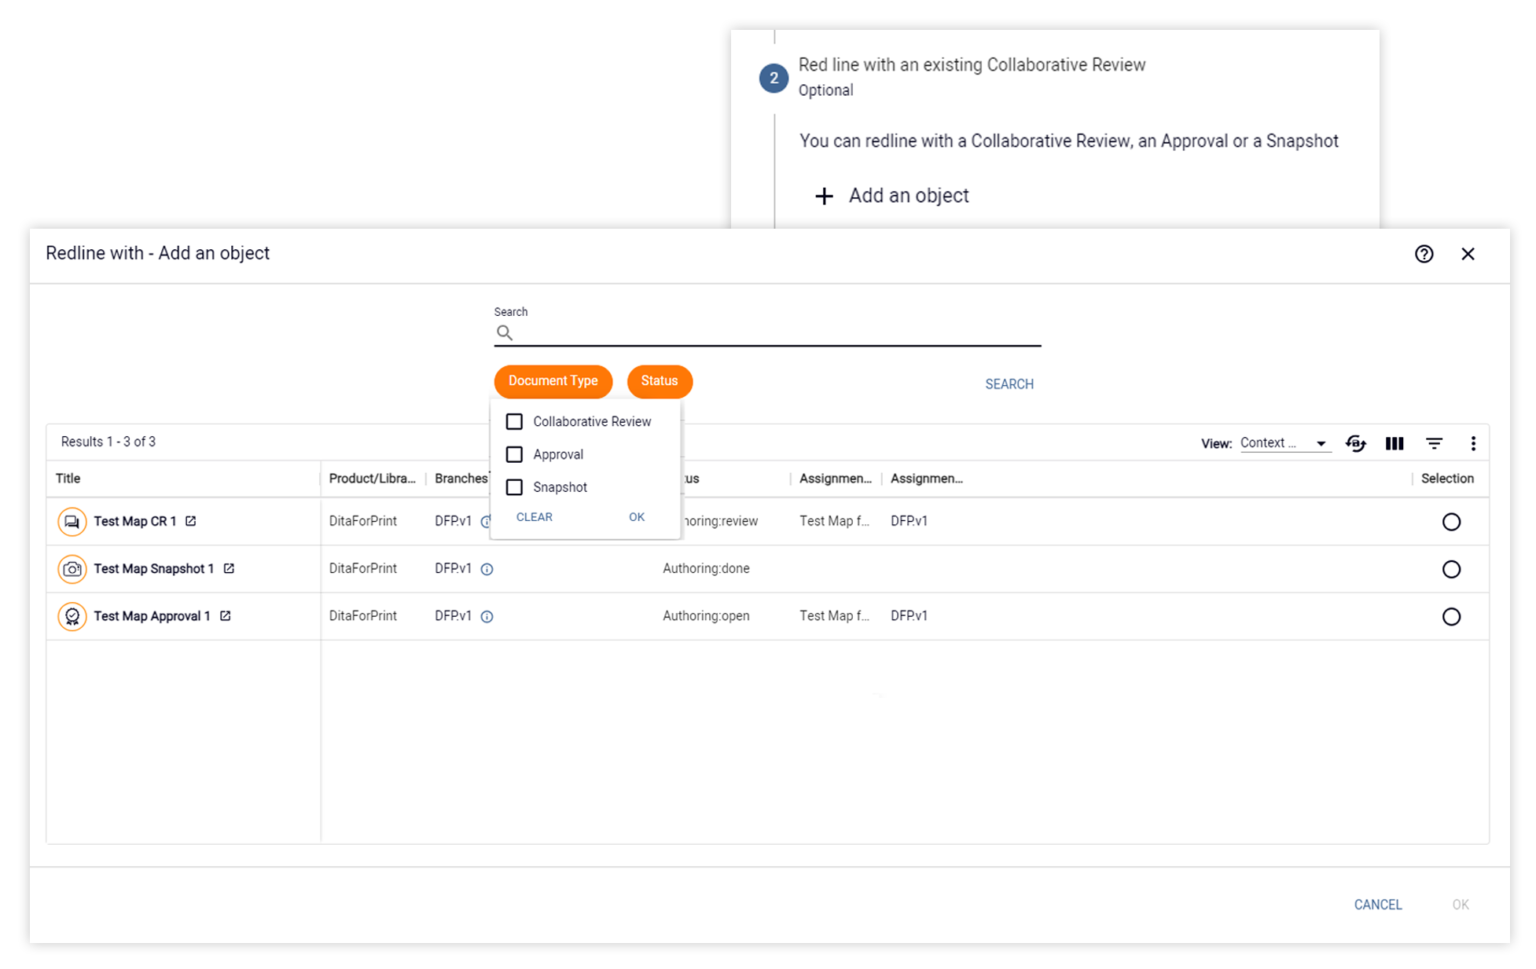
Task: Show branch info for Test Map Snapshot 1
Action: 487,569
